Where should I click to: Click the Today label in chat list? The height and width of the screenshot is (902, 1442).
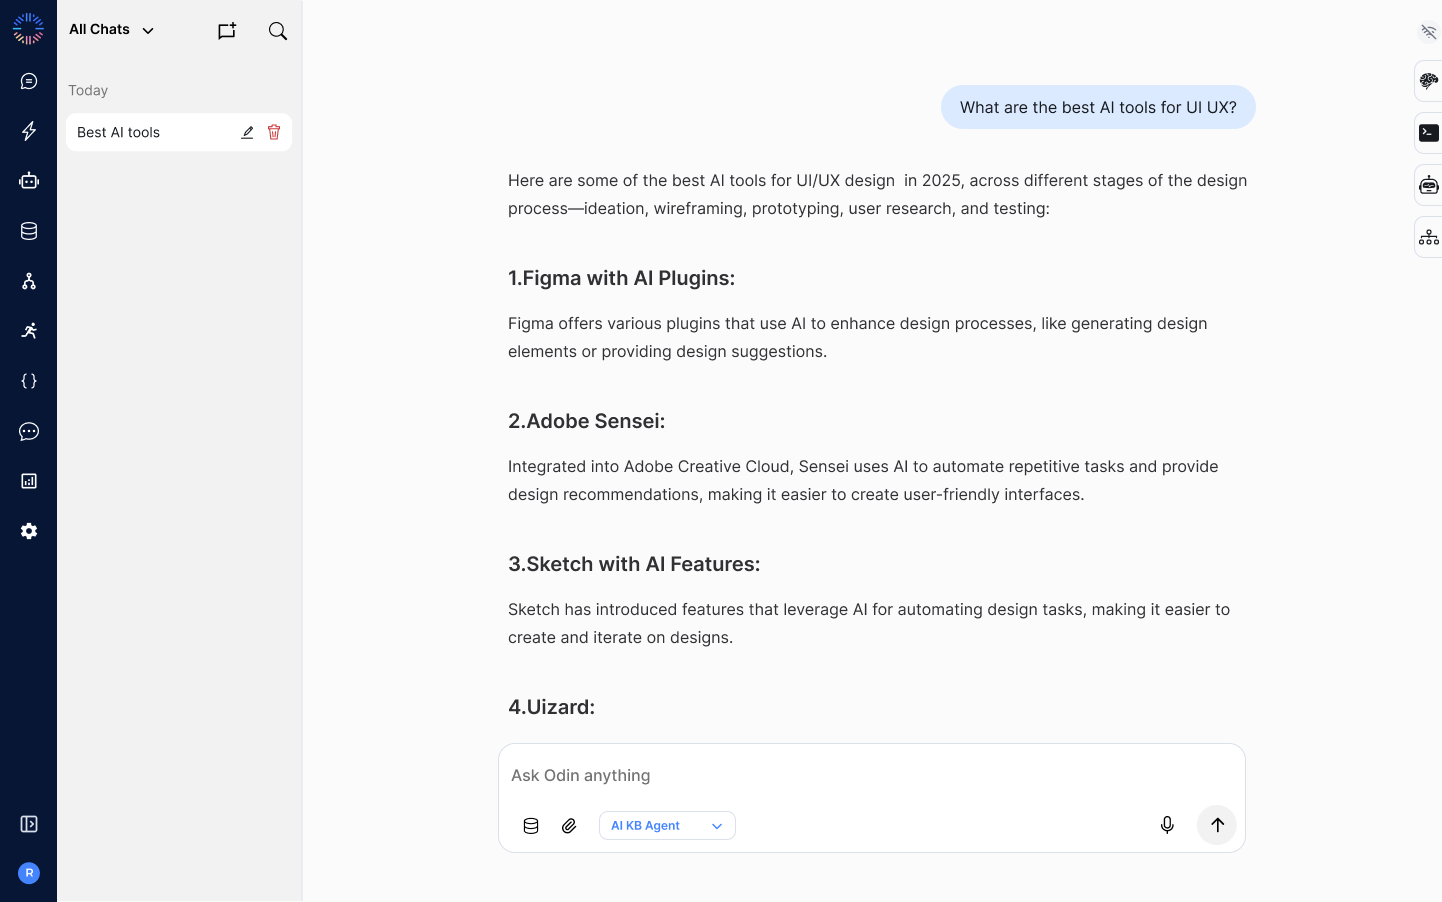tap(88, 90)
